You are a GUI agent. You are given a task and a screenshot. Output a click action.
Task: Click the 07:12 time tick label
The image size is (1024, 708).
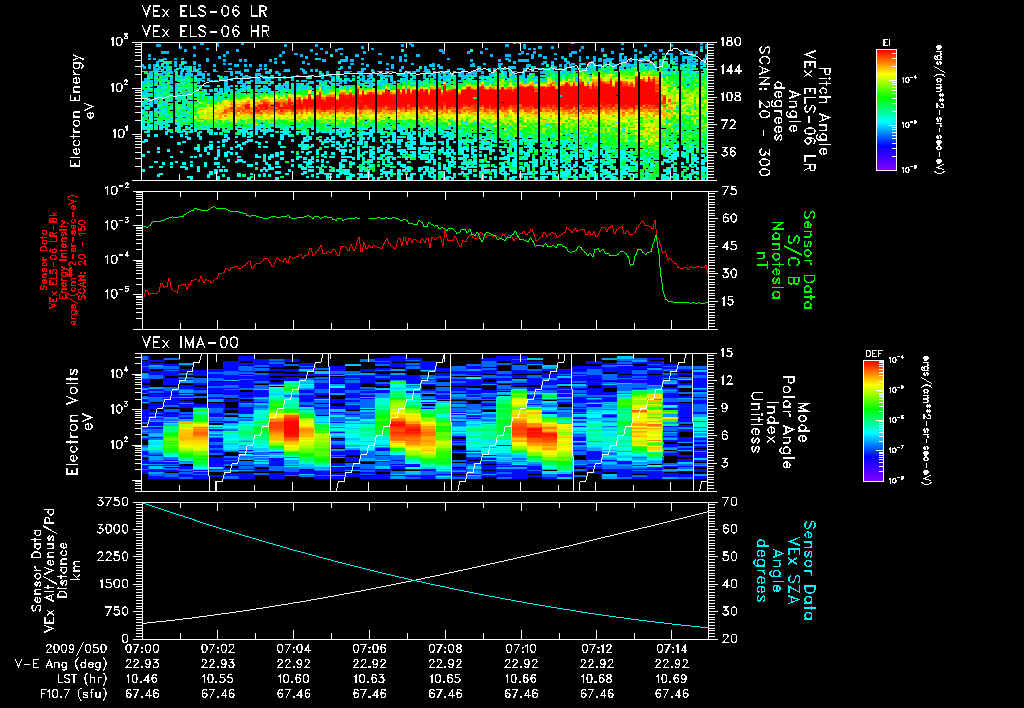click(596, 649)
